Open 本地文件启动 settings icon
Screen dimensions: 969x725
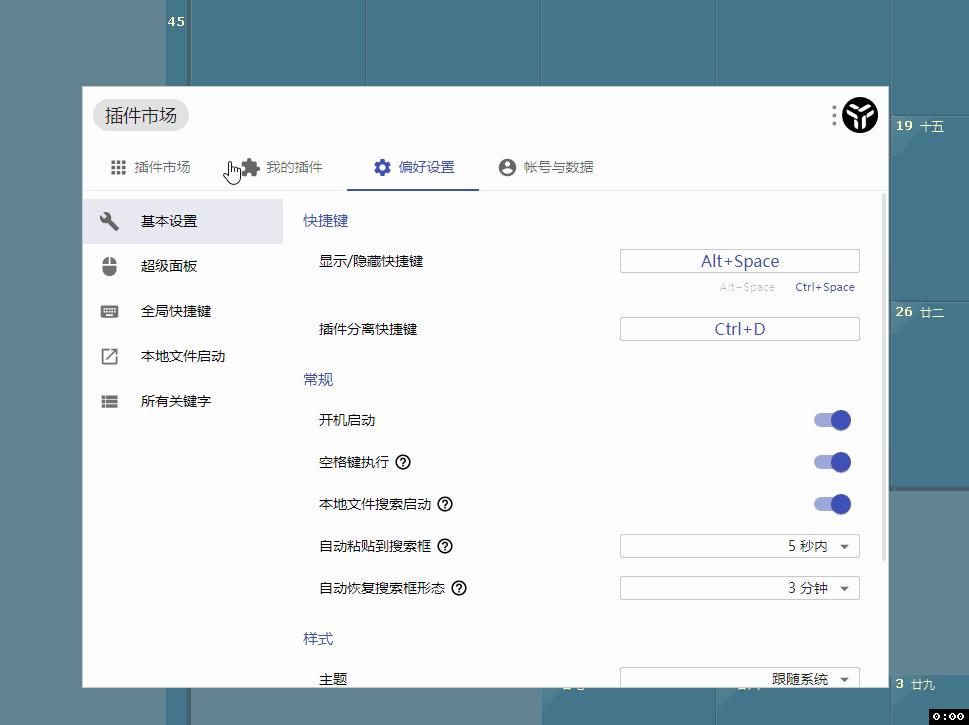pos(110,356)
